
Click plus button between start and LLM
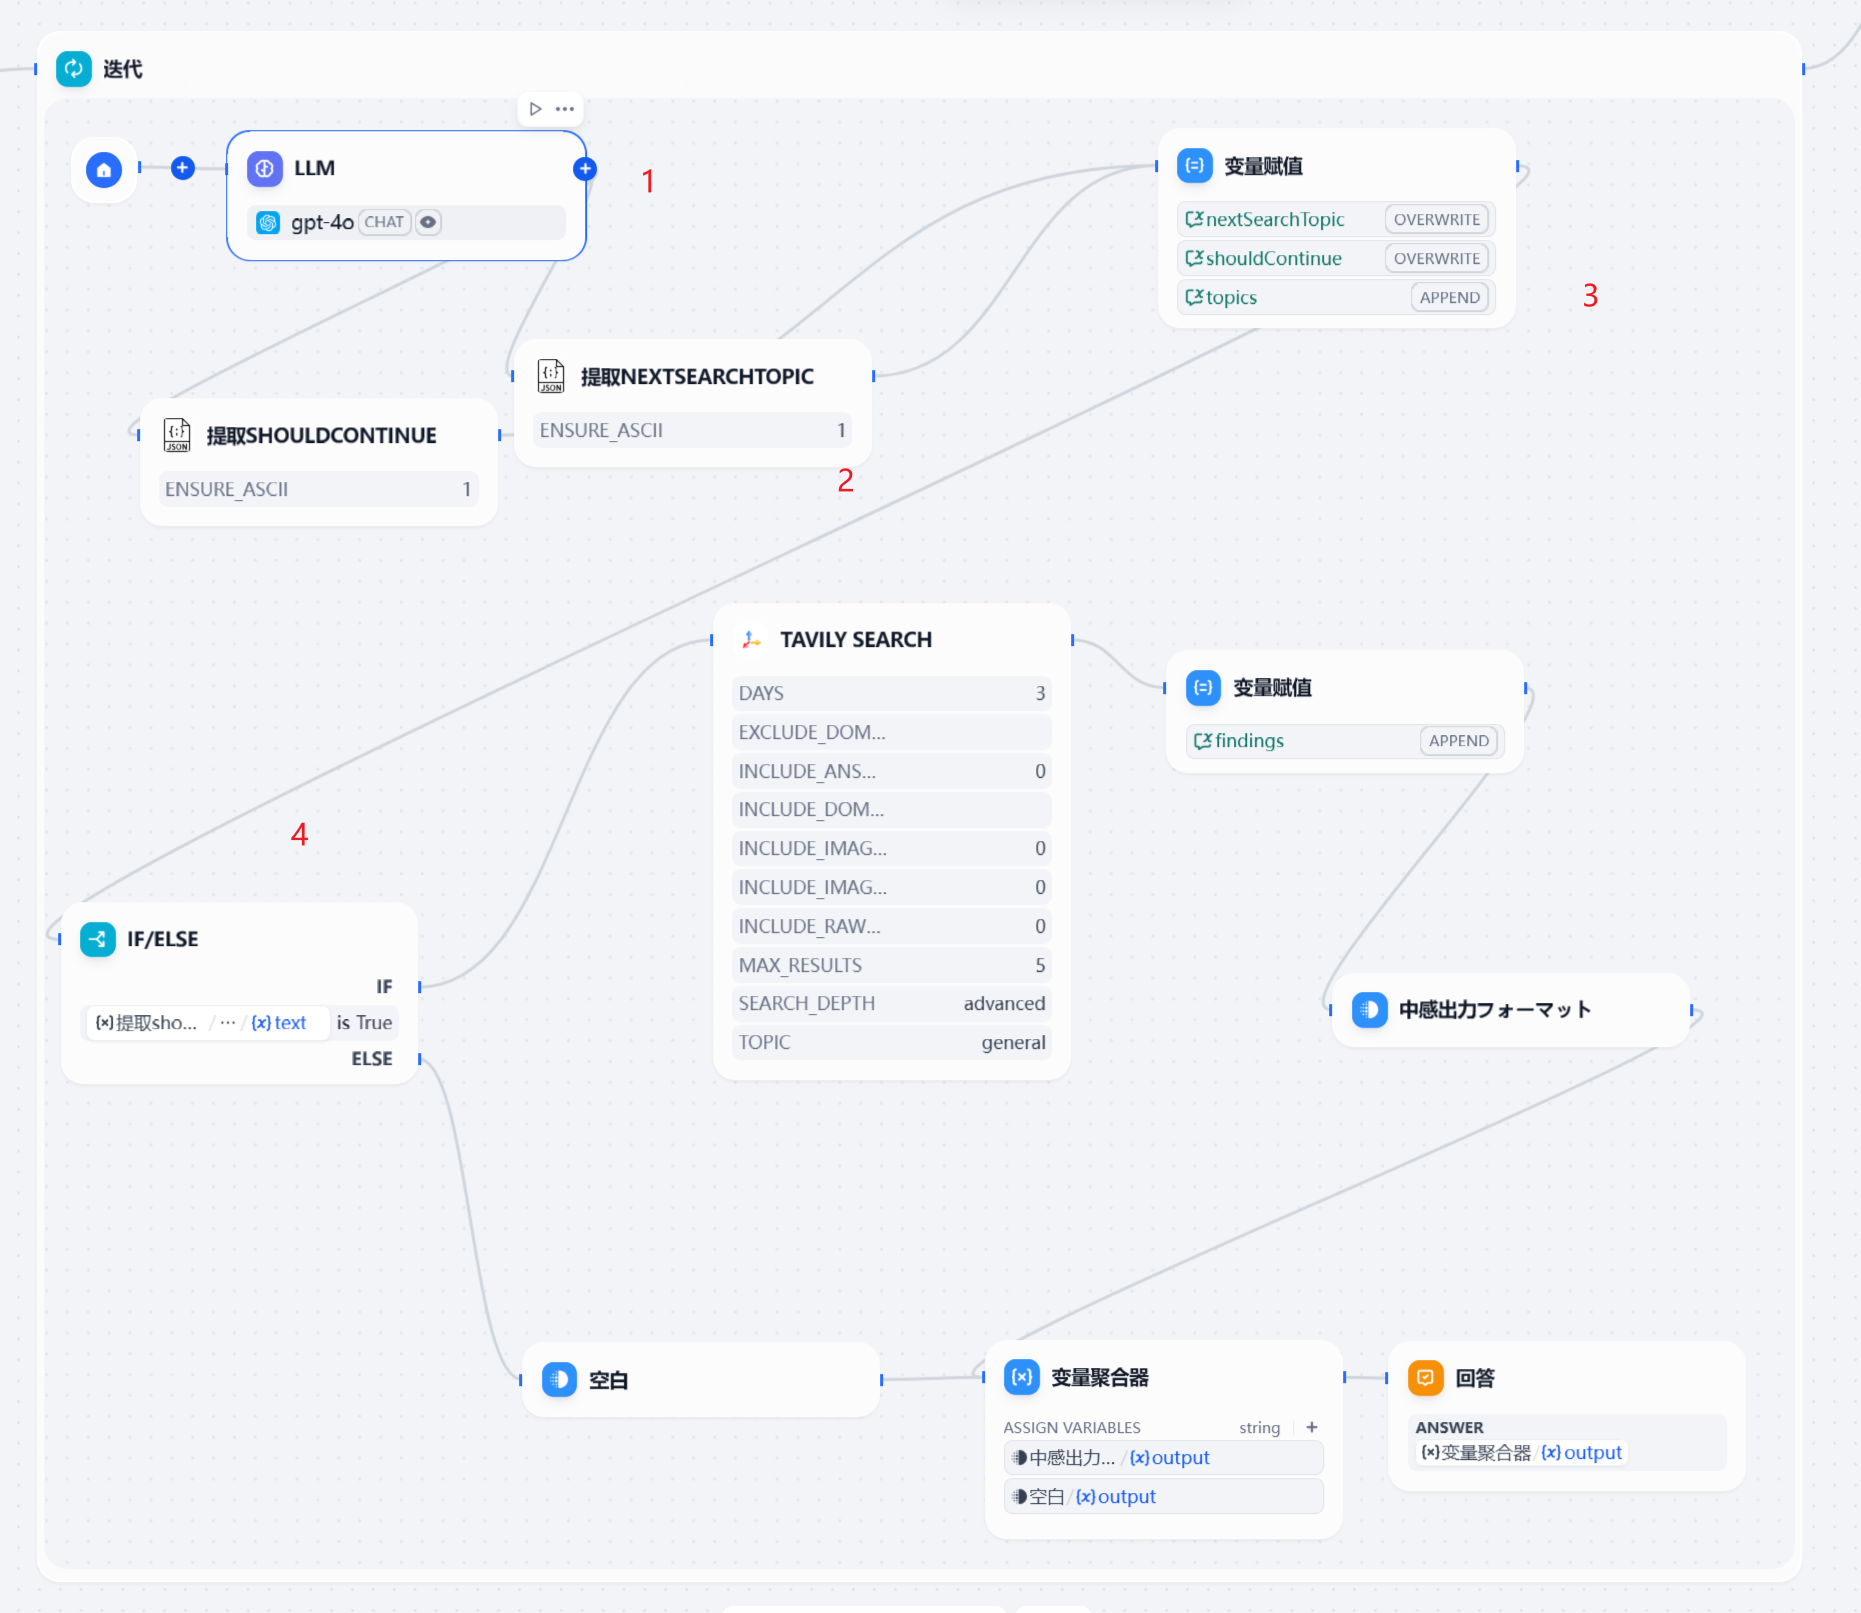[182, 168]
